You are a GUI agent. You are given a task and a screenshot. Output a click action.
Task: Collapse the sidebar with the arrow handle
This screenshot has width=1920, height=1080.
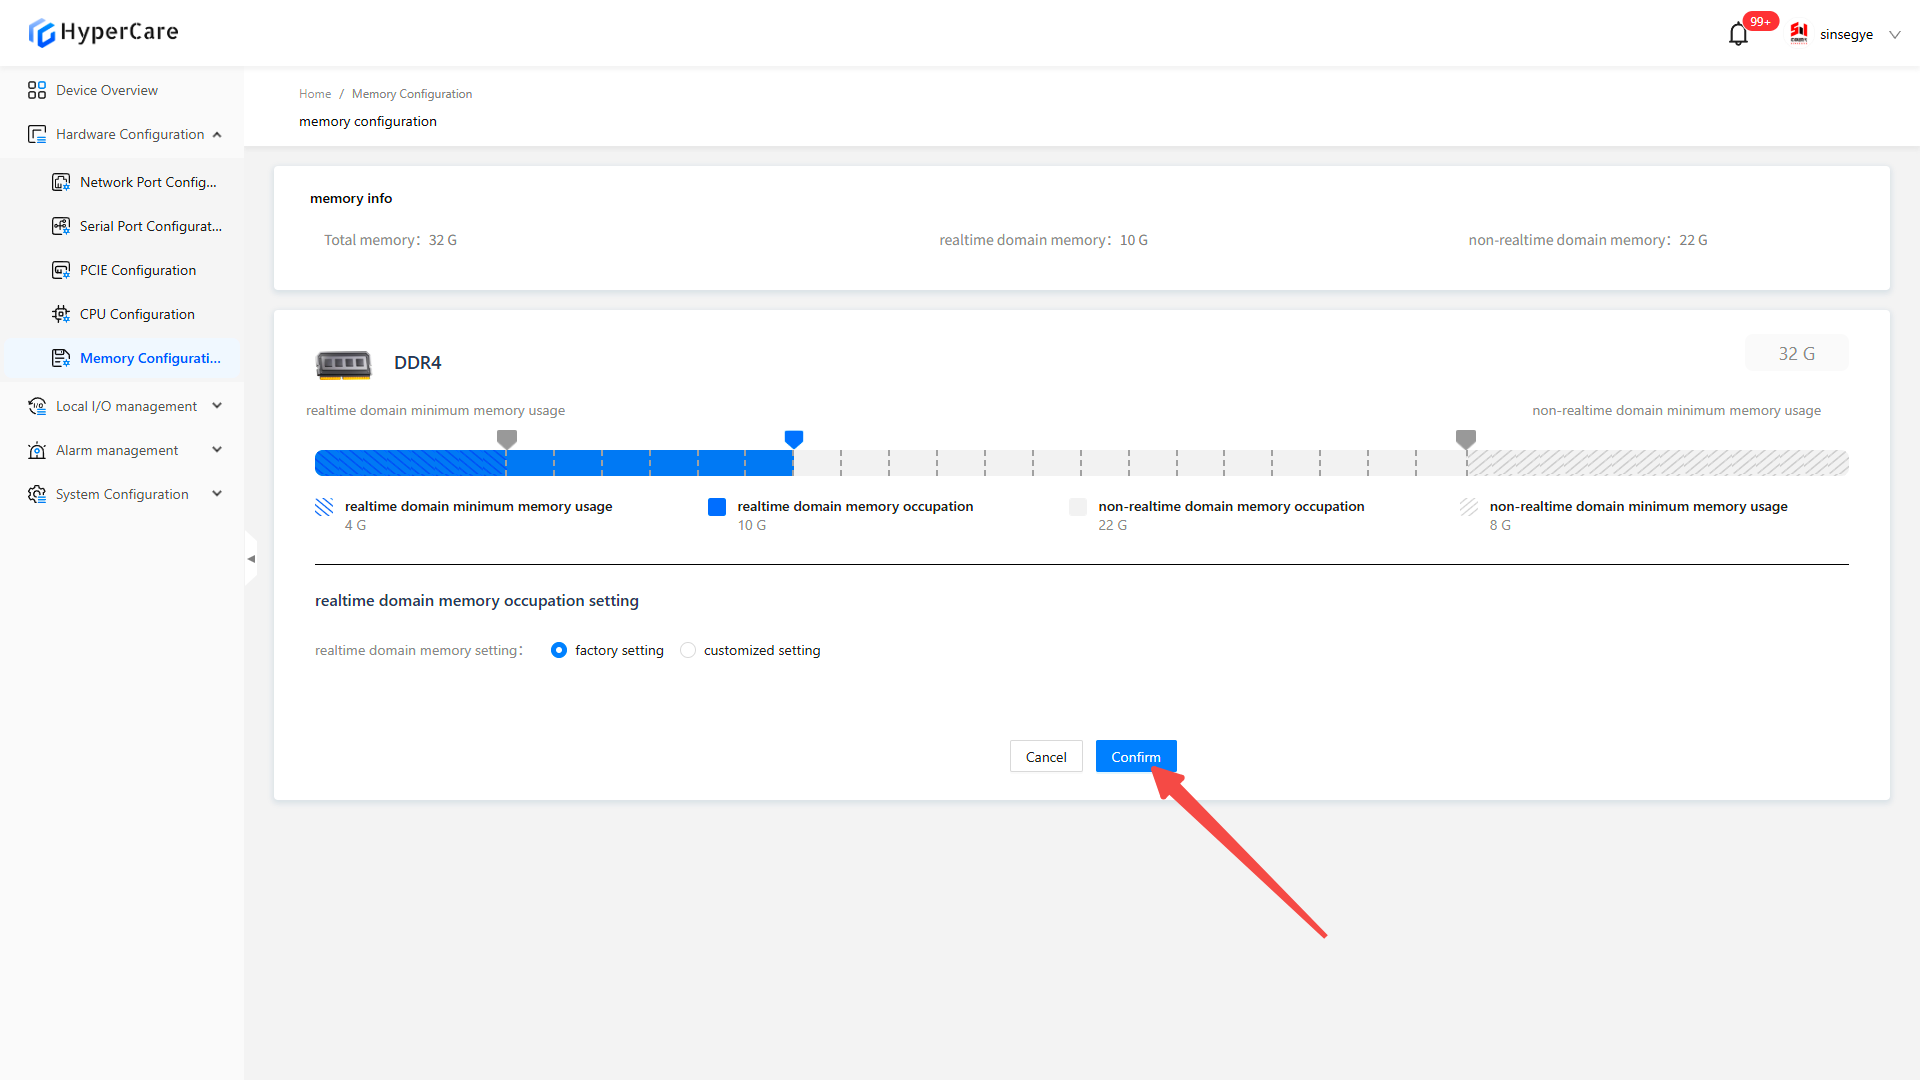point(251,559)
